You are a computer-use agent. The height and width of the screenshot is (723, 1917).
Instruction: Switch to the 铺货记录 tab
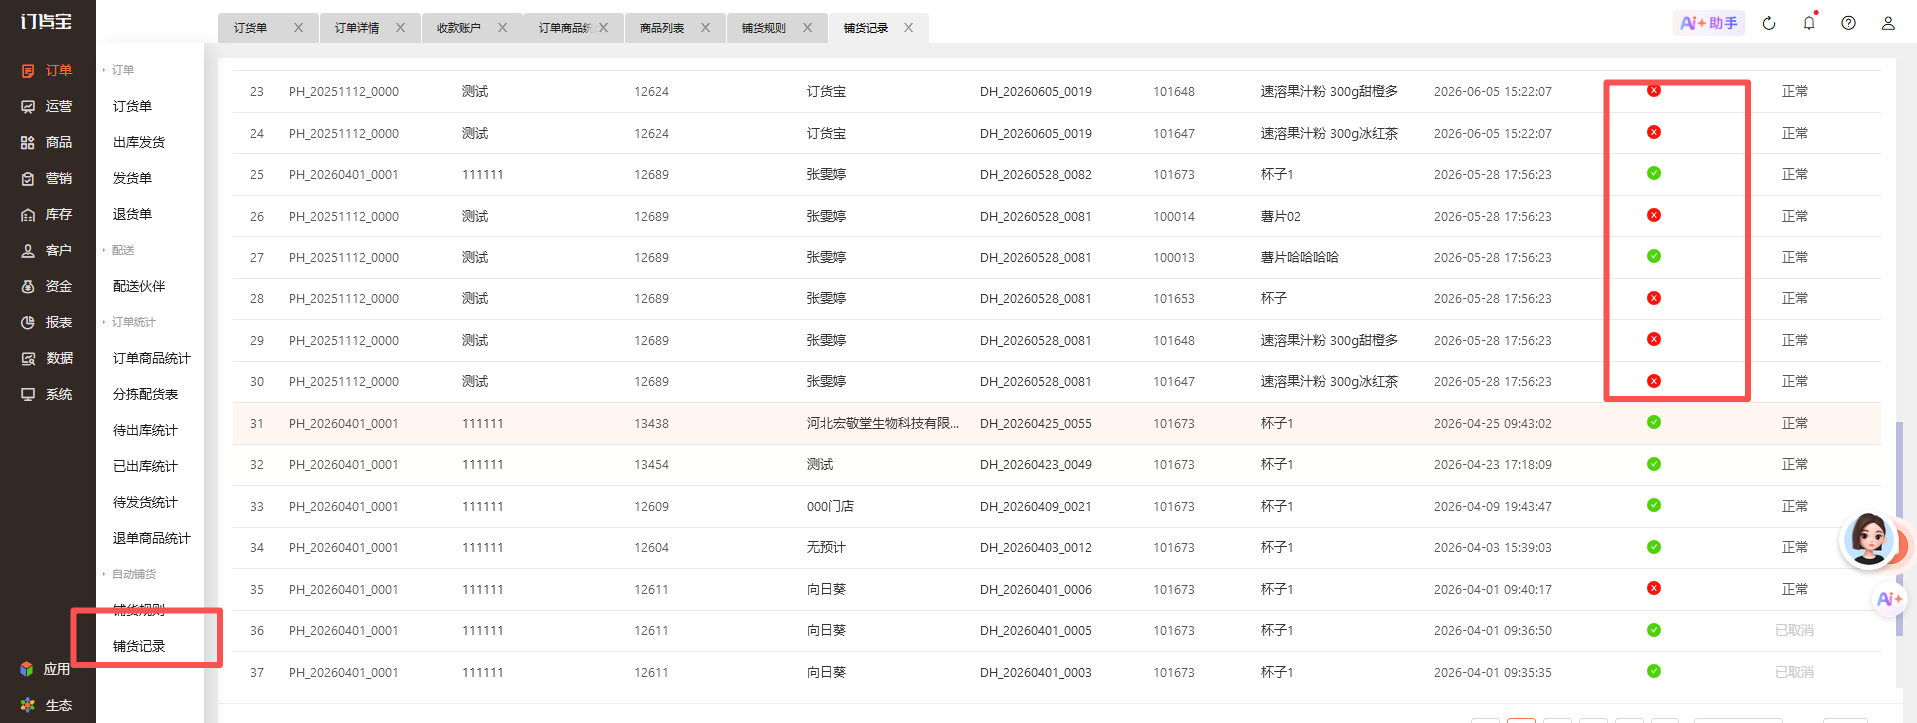coord(866,28)
